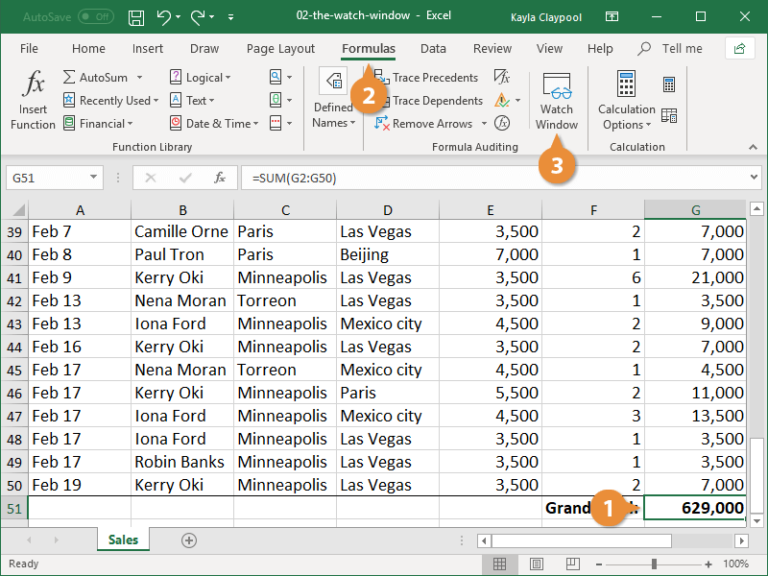Toggle the AutoSave switch

[96, 17]
